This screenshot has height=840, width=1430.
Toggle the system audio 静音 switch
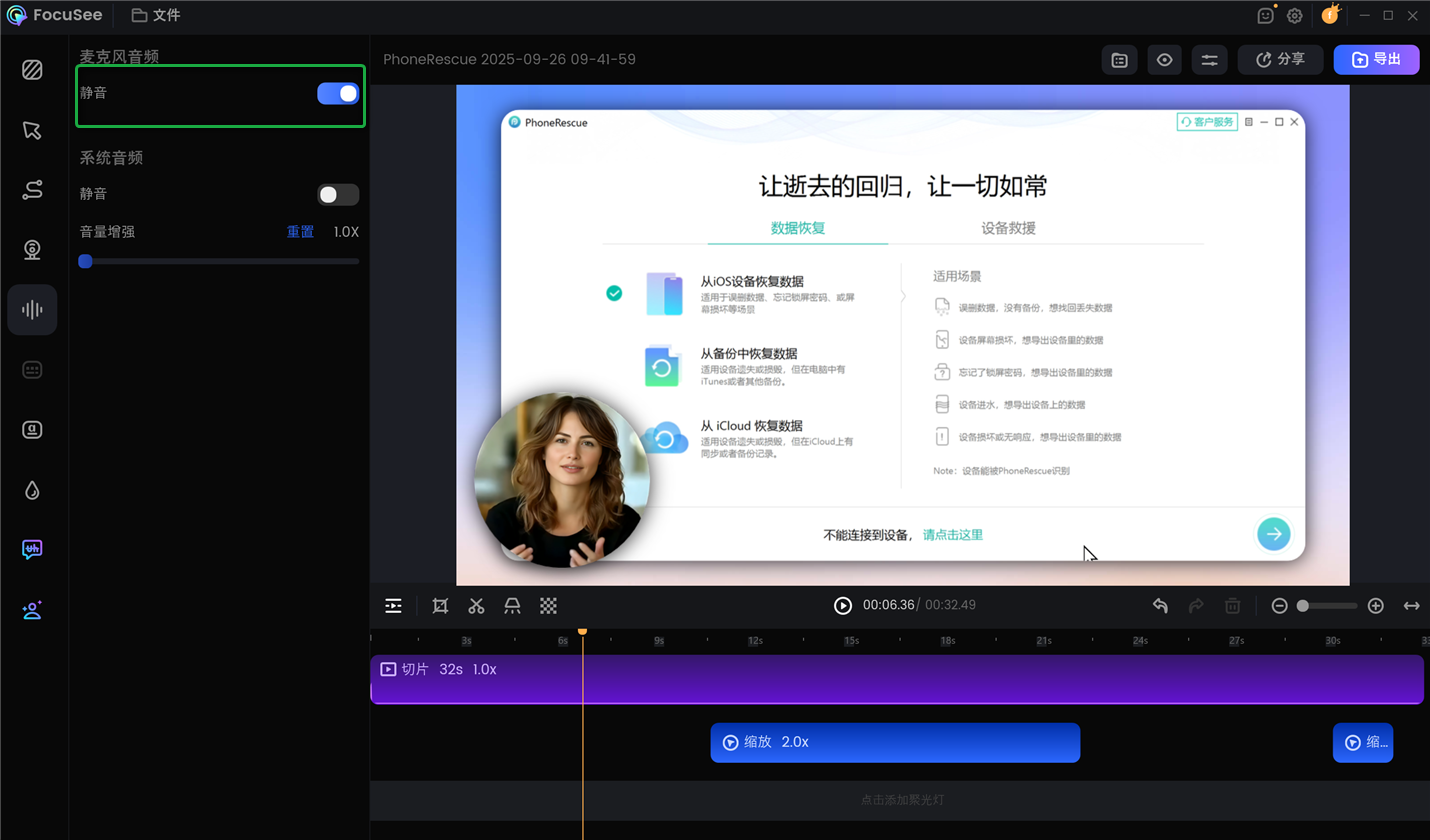pyautogui.click(x=338, y=195)
